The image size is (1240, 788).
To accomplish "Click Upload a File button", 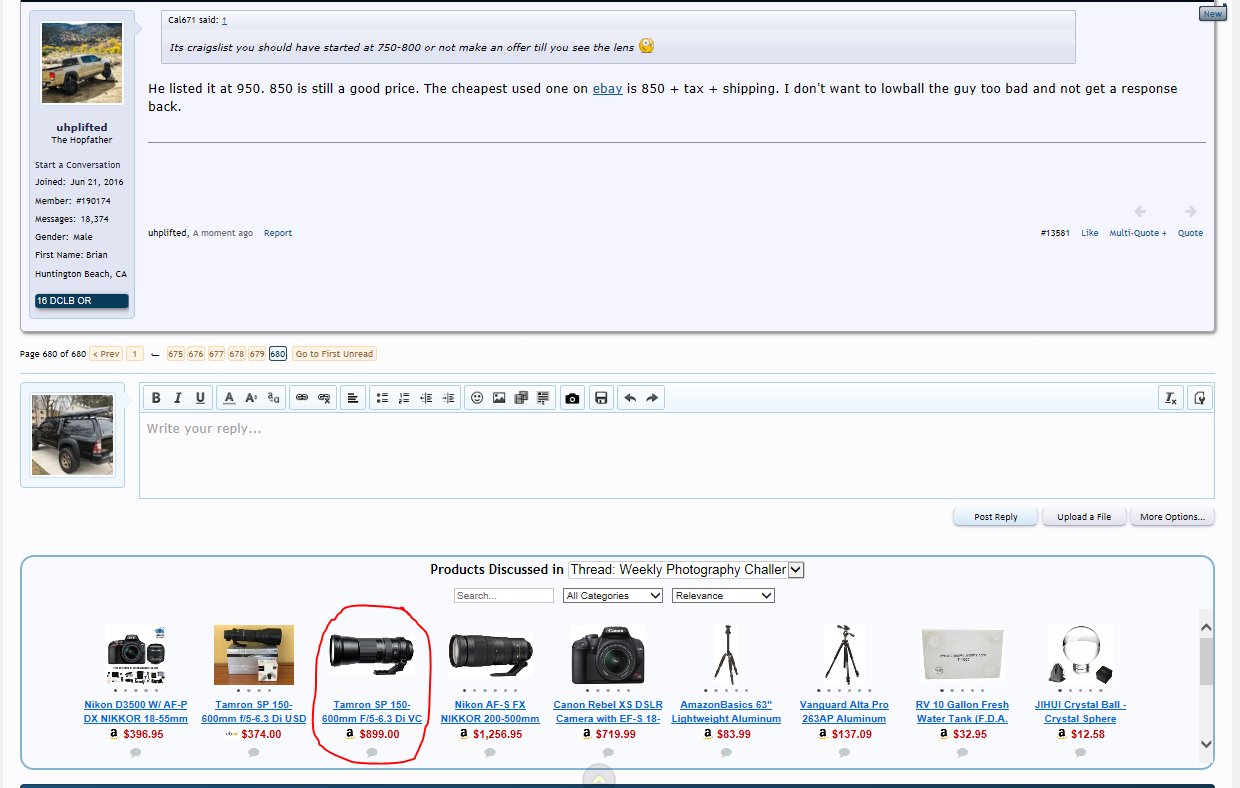I will pyautogui.click(x=1084, y=517).
